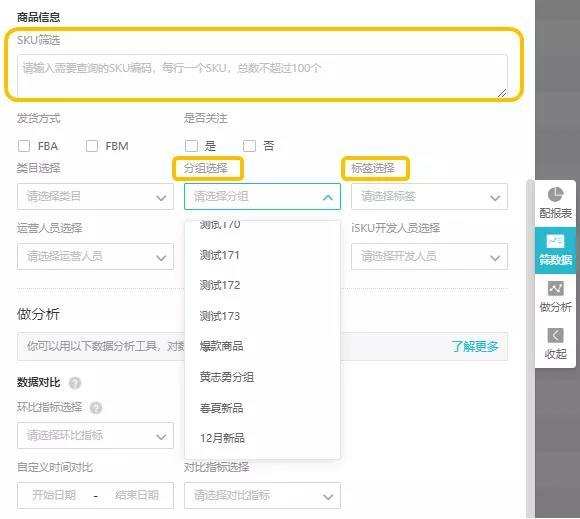Open the 请选择标签 dropdown
The image size is (580, 519).
point(429,196)
